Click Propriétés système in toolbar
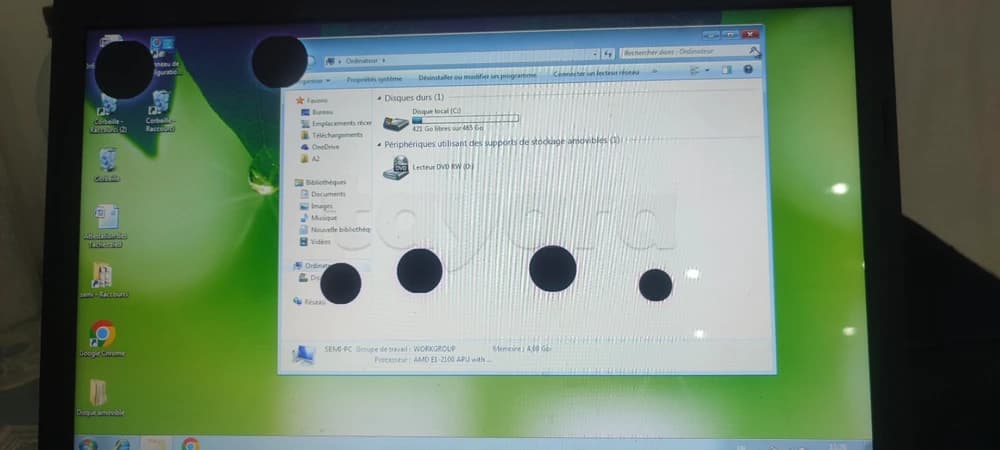 pyautogui.click(x=374, y=78)
